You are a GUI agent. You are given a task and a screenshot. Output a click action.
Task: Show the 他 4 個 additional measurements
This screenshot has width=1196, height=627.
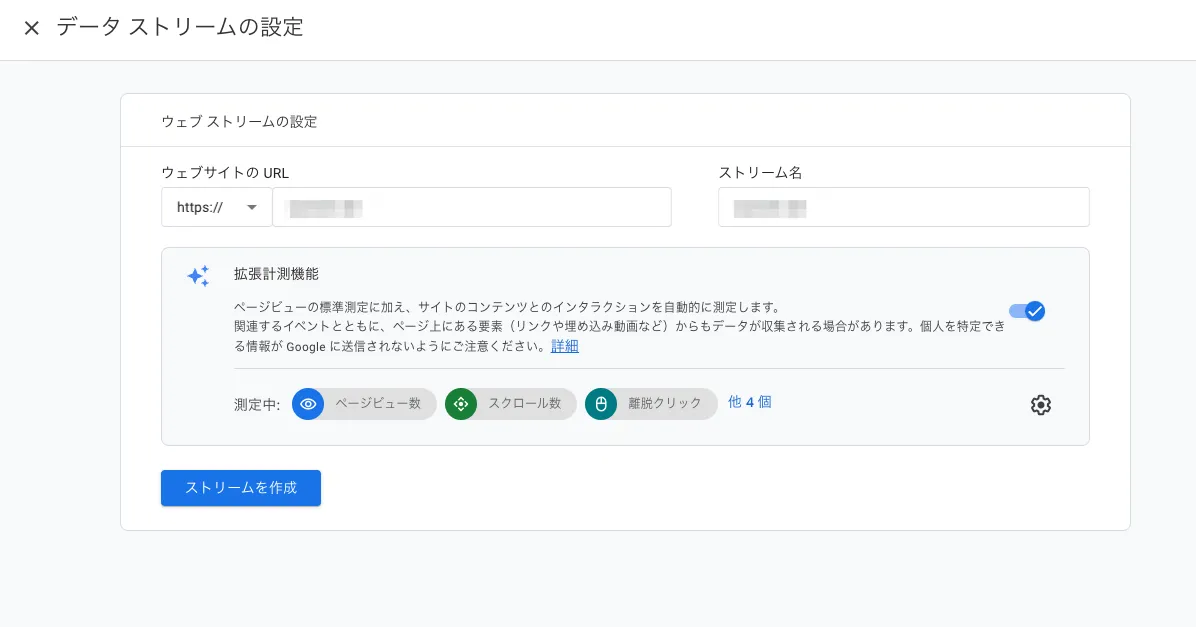[x=749, y=402]
